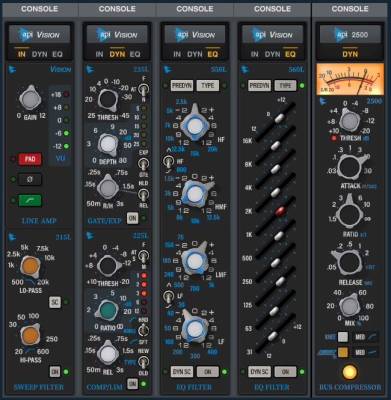Viewport: 391px width, 400px height.
Task: Select the EQ tab on fourth console
Action: (290, 54)
